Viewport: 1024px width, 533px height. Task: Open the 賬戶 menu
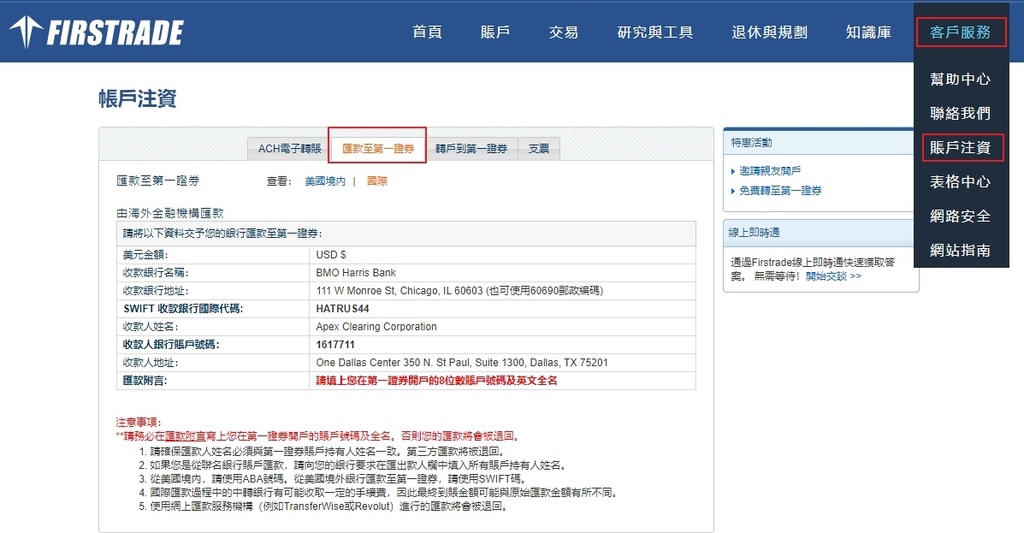495,32
